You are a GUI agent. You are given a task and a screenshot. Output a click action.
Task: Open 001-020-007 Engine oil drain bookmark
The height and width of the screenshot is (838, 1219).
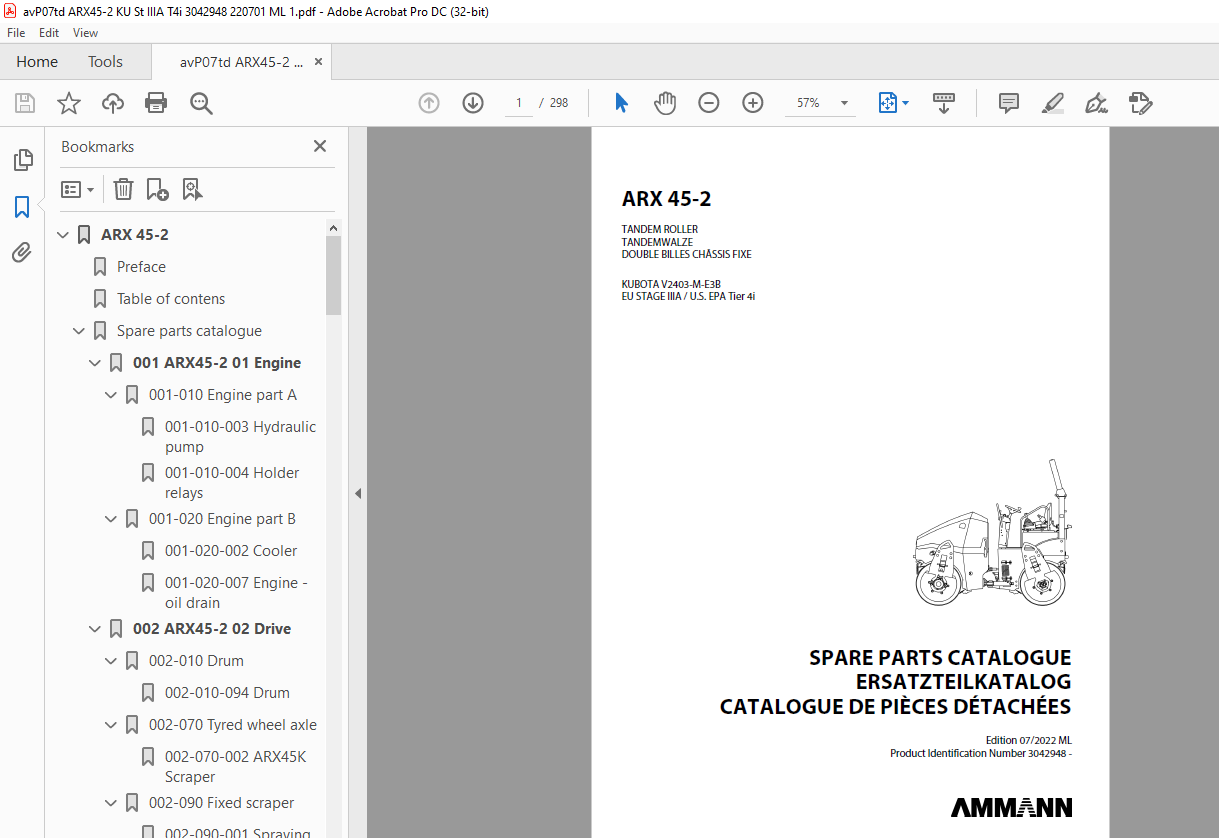coord(236,593)
